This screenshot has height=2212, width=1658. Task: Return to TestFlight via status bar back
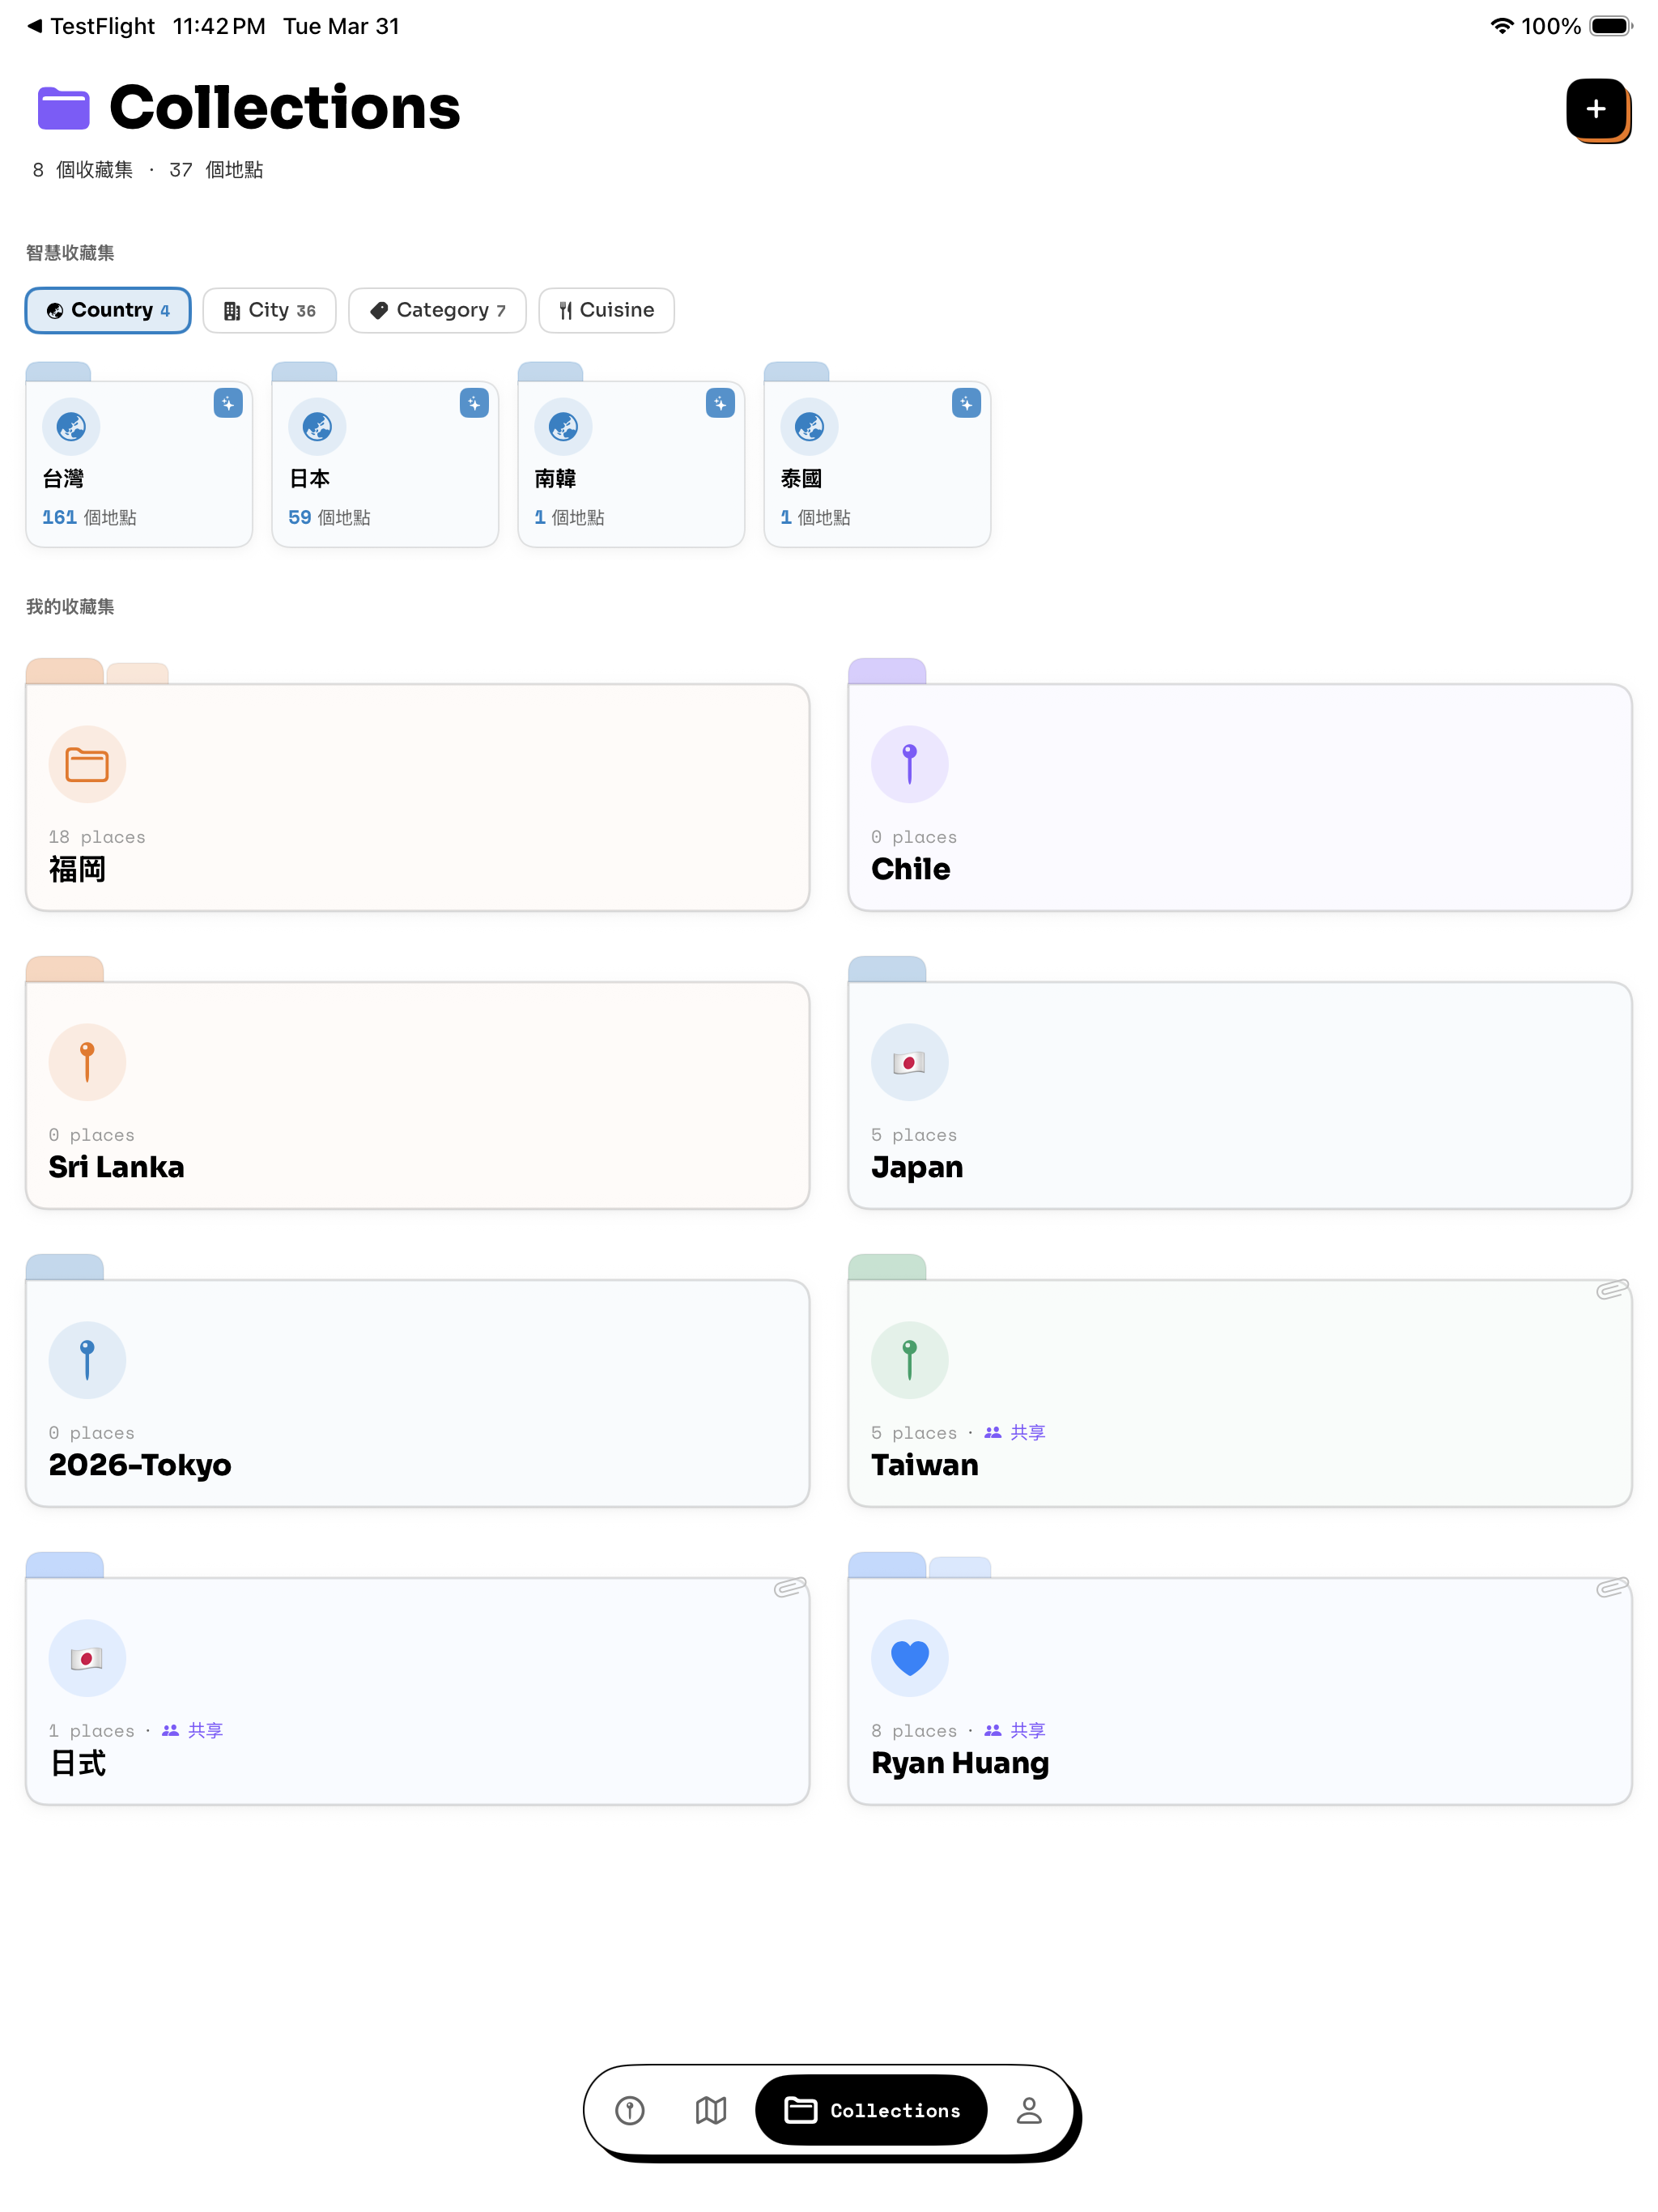coord(91,26)
